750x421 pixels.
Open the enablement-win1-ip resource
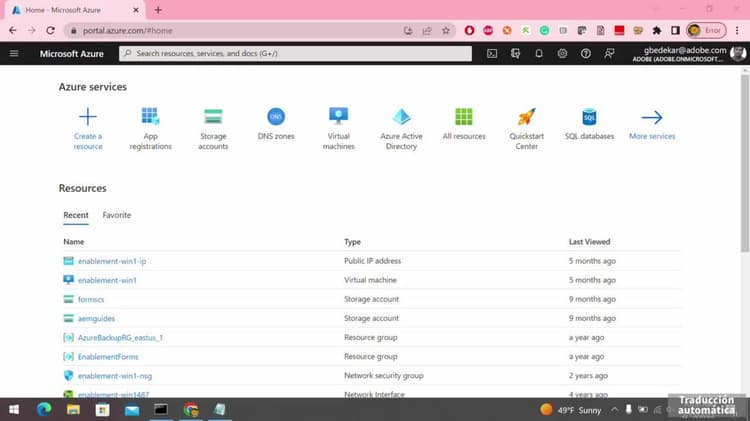point(112,261)
